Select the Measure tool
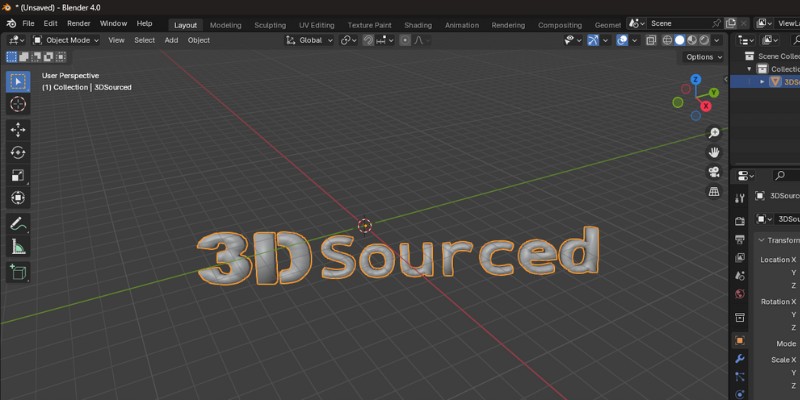 pyautogui.click(x=18, y=246)
